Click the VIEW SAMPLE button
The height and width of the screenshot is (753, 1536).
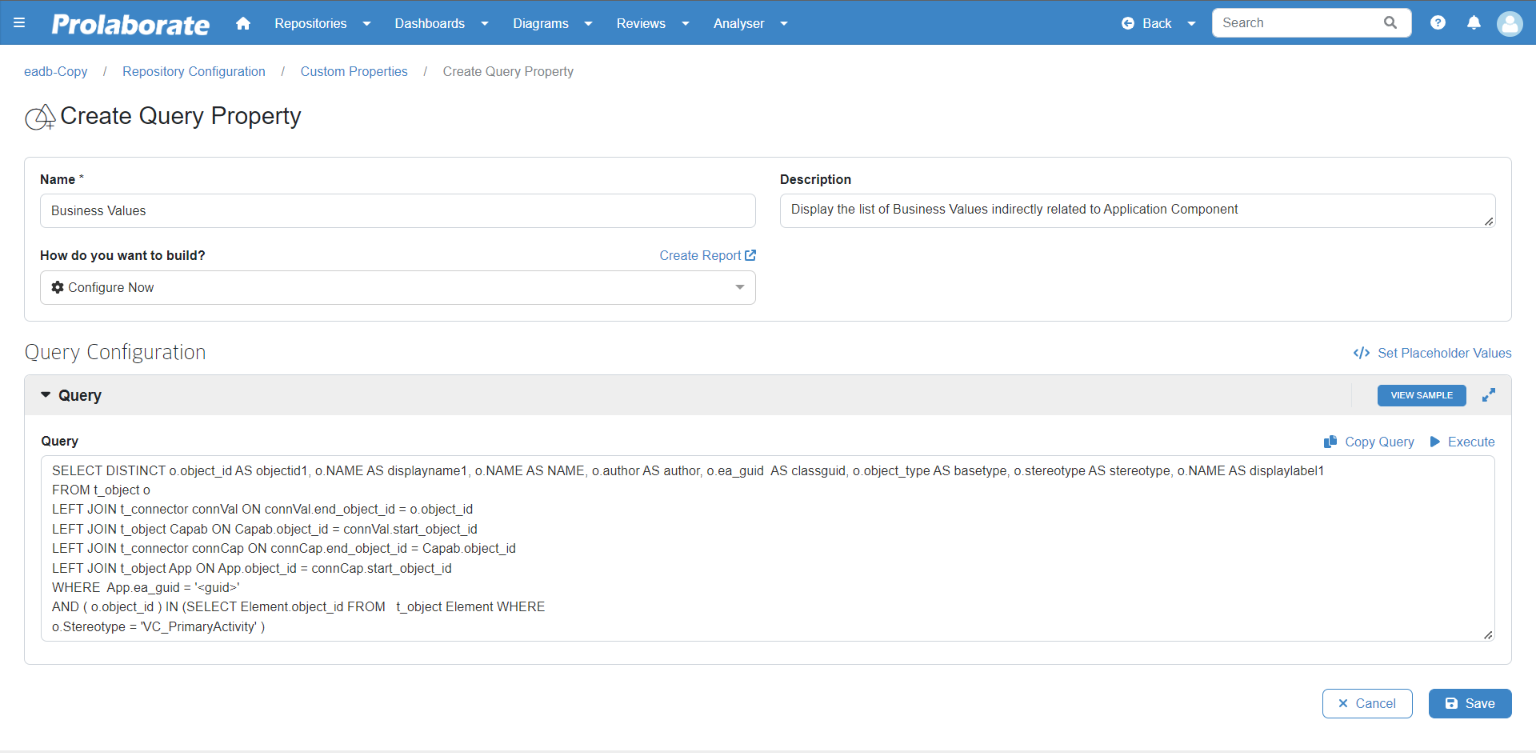coord(1421,395)
